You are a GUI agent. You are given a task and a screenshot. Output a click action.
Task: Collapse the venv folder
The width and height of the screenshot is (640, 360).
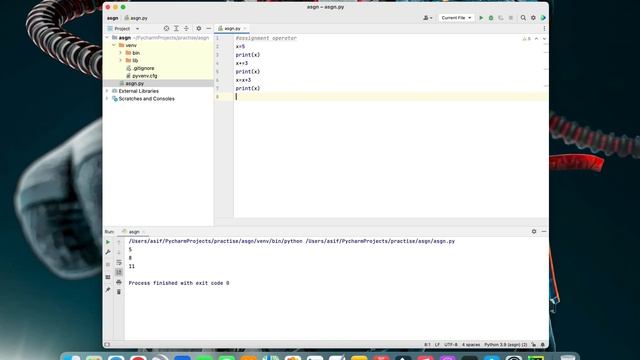click(114, 45)
